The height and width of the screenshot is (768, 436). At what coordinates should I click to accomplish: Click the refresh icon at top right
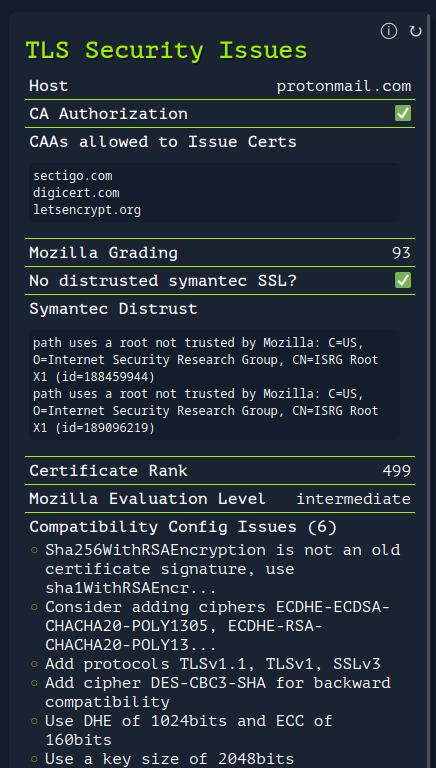coord(415,31)
